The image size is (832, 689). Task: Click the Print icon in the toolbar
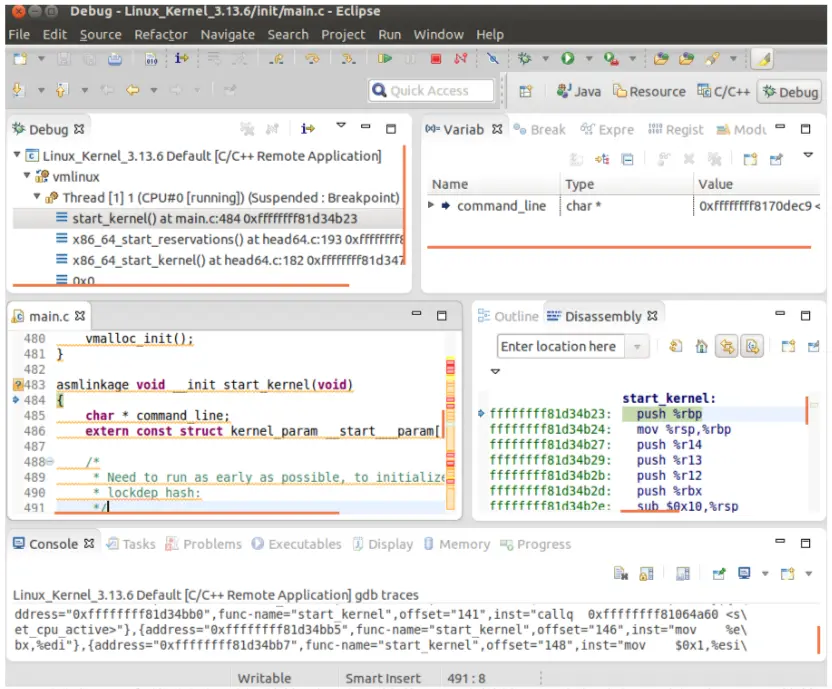point(115,58)
